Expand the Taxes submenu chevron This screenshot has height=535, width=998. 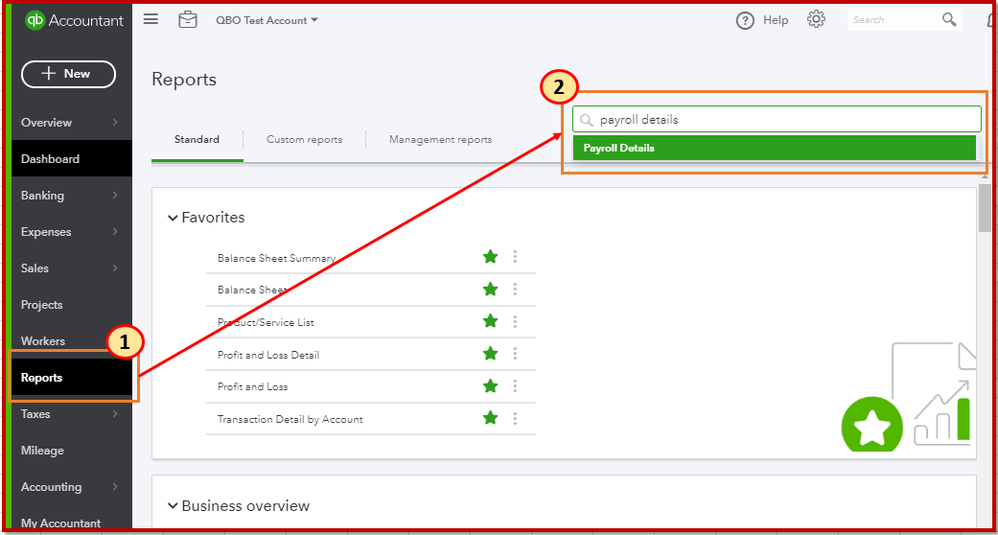(115, 413)
